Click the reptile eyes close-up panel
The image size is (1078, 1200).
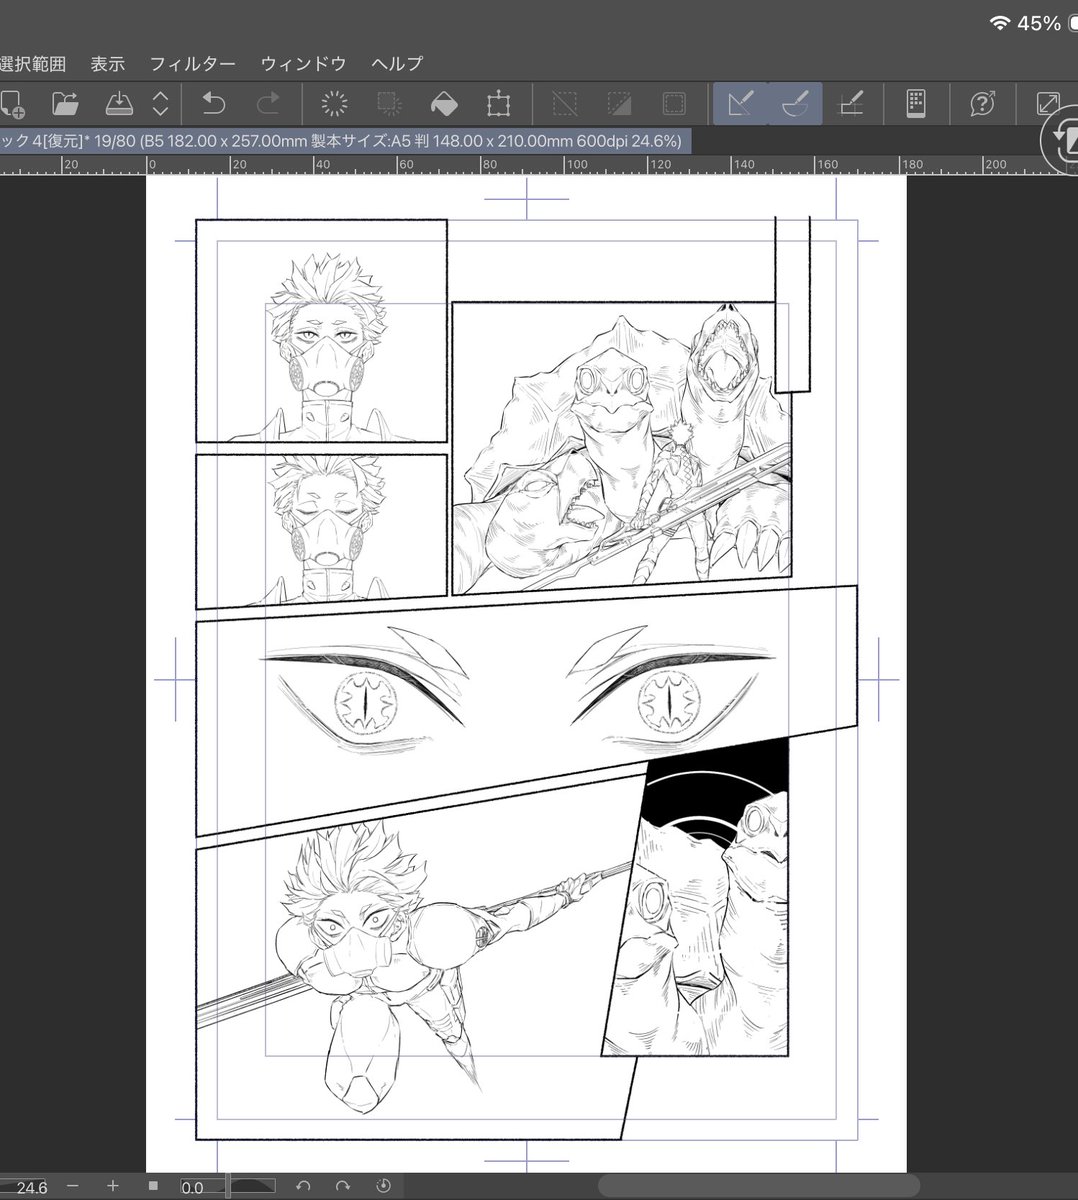(526, 710)
